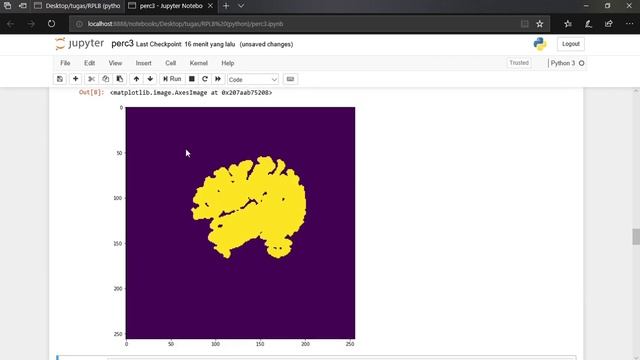Click the Last Checkpoint status text
640x360 pixels.
pyautogui.click(x=185, y=44)
